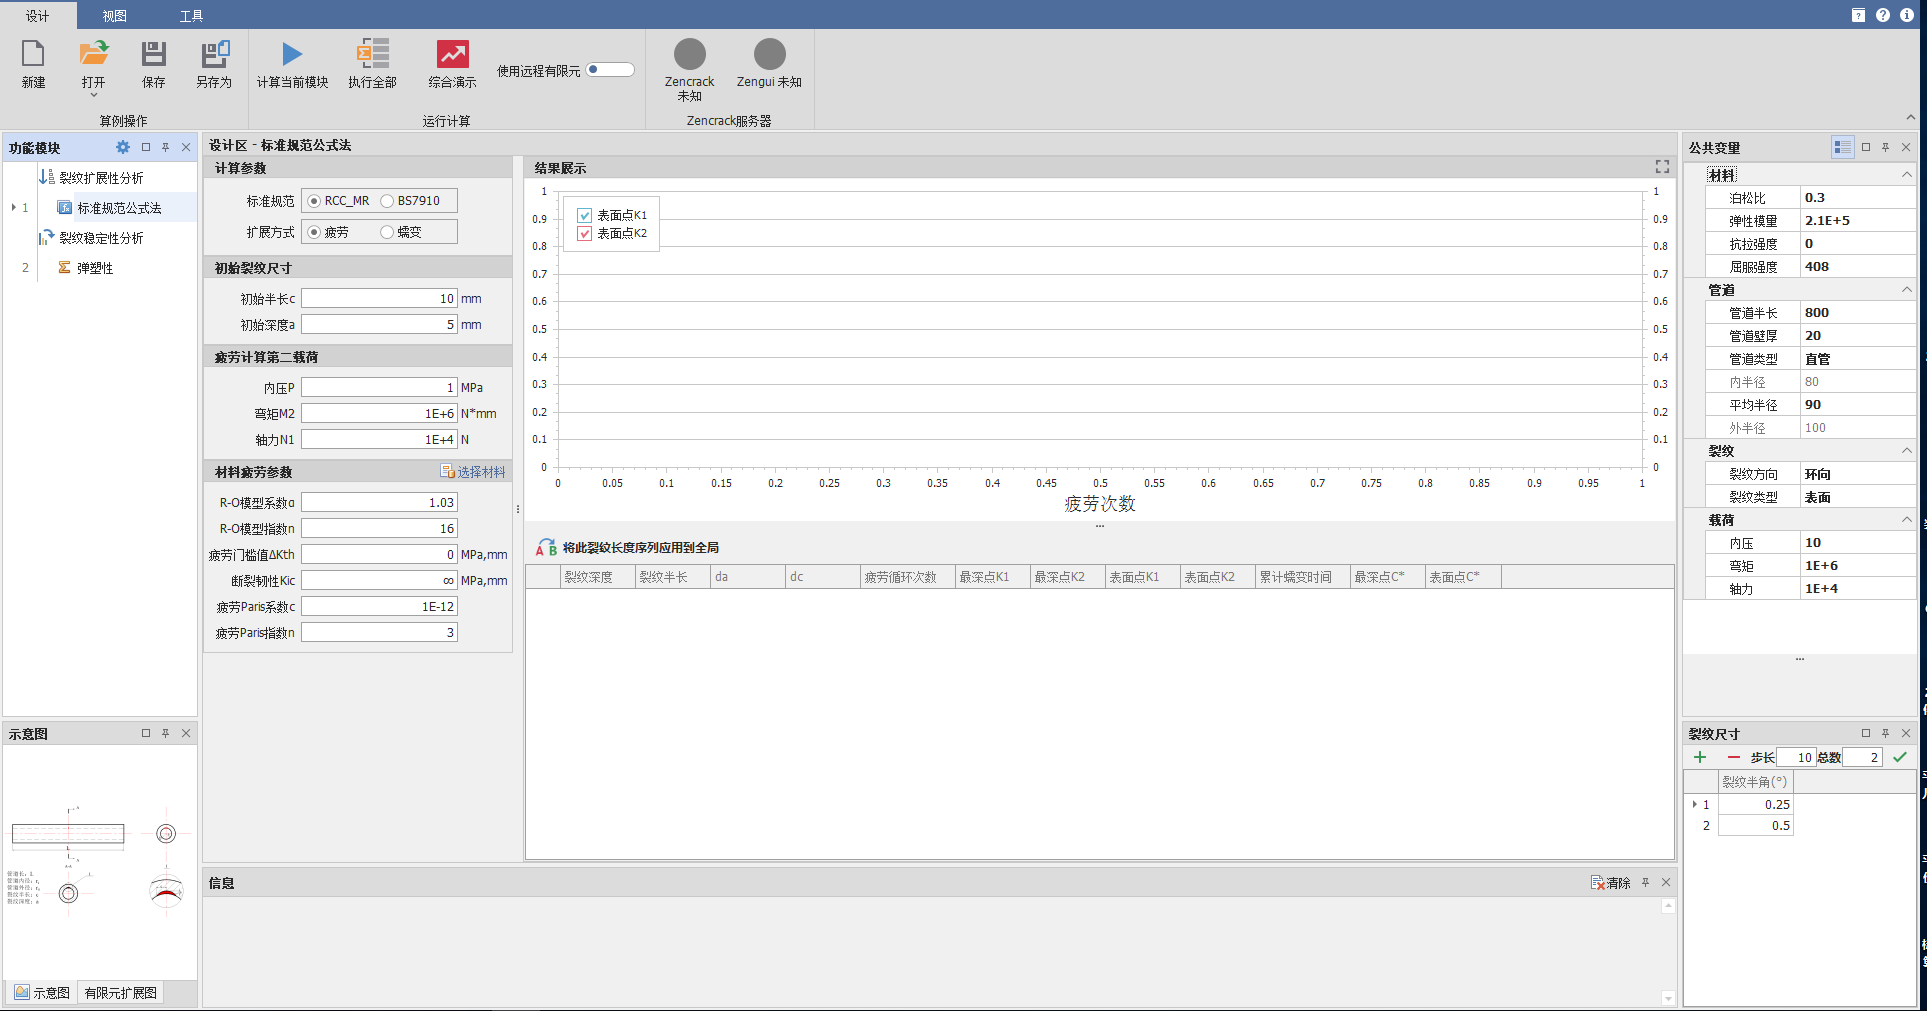The height and width of the screenshot is (1011, 1927).
Task: Click the Zengui 未知 server status icon
Action: click(769, 54)
